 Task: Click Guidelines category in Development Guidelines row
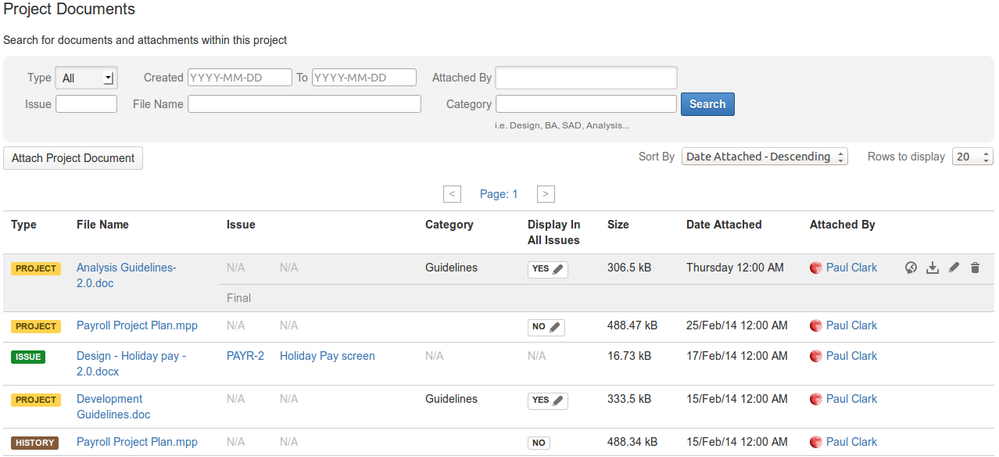point(451,400)
